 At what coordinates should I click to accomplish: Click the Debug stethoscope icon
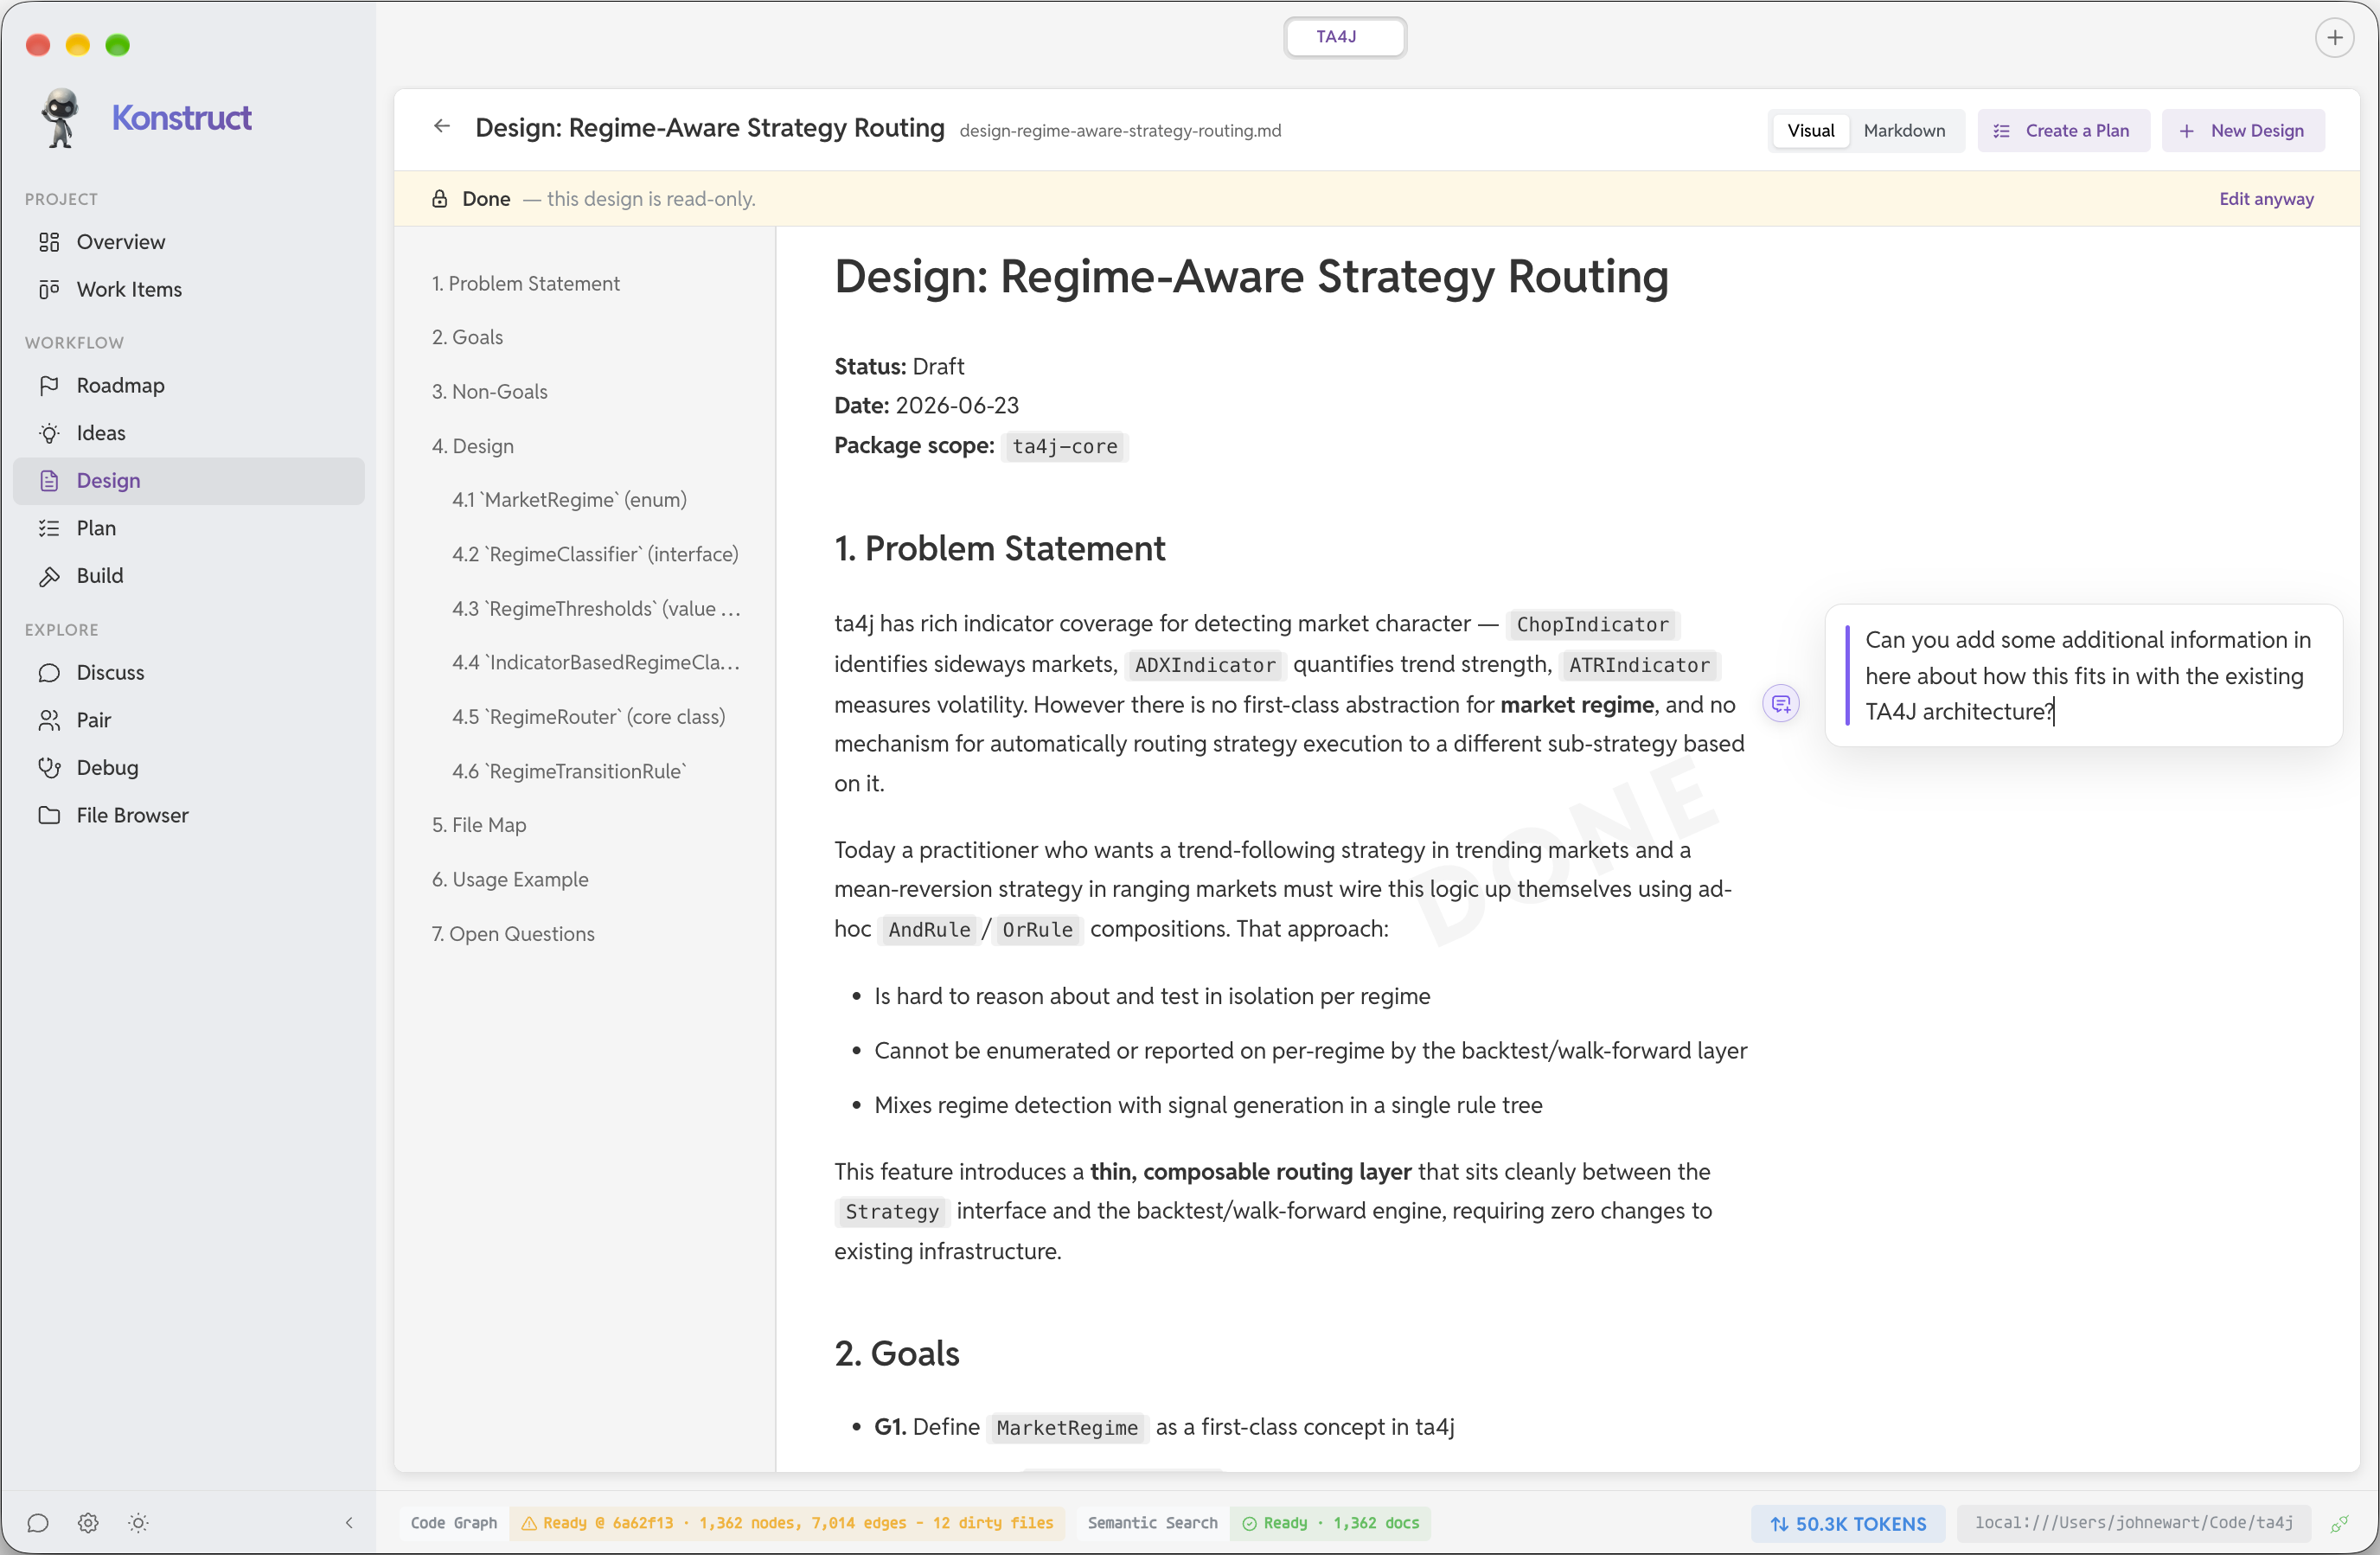[x=49, y=768]
